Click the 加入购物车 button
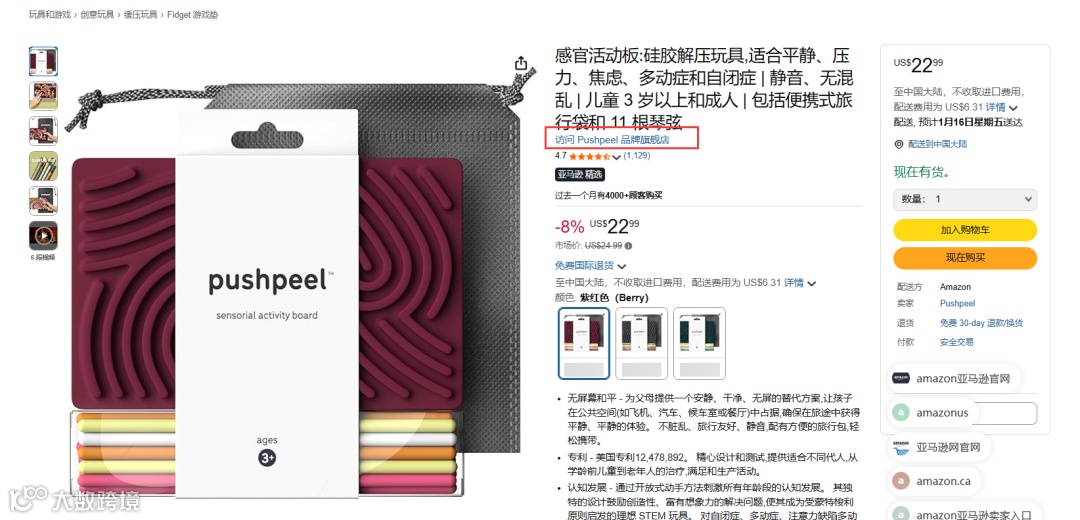The width and height of the screenshot is (1080, 520). [965, 230]
